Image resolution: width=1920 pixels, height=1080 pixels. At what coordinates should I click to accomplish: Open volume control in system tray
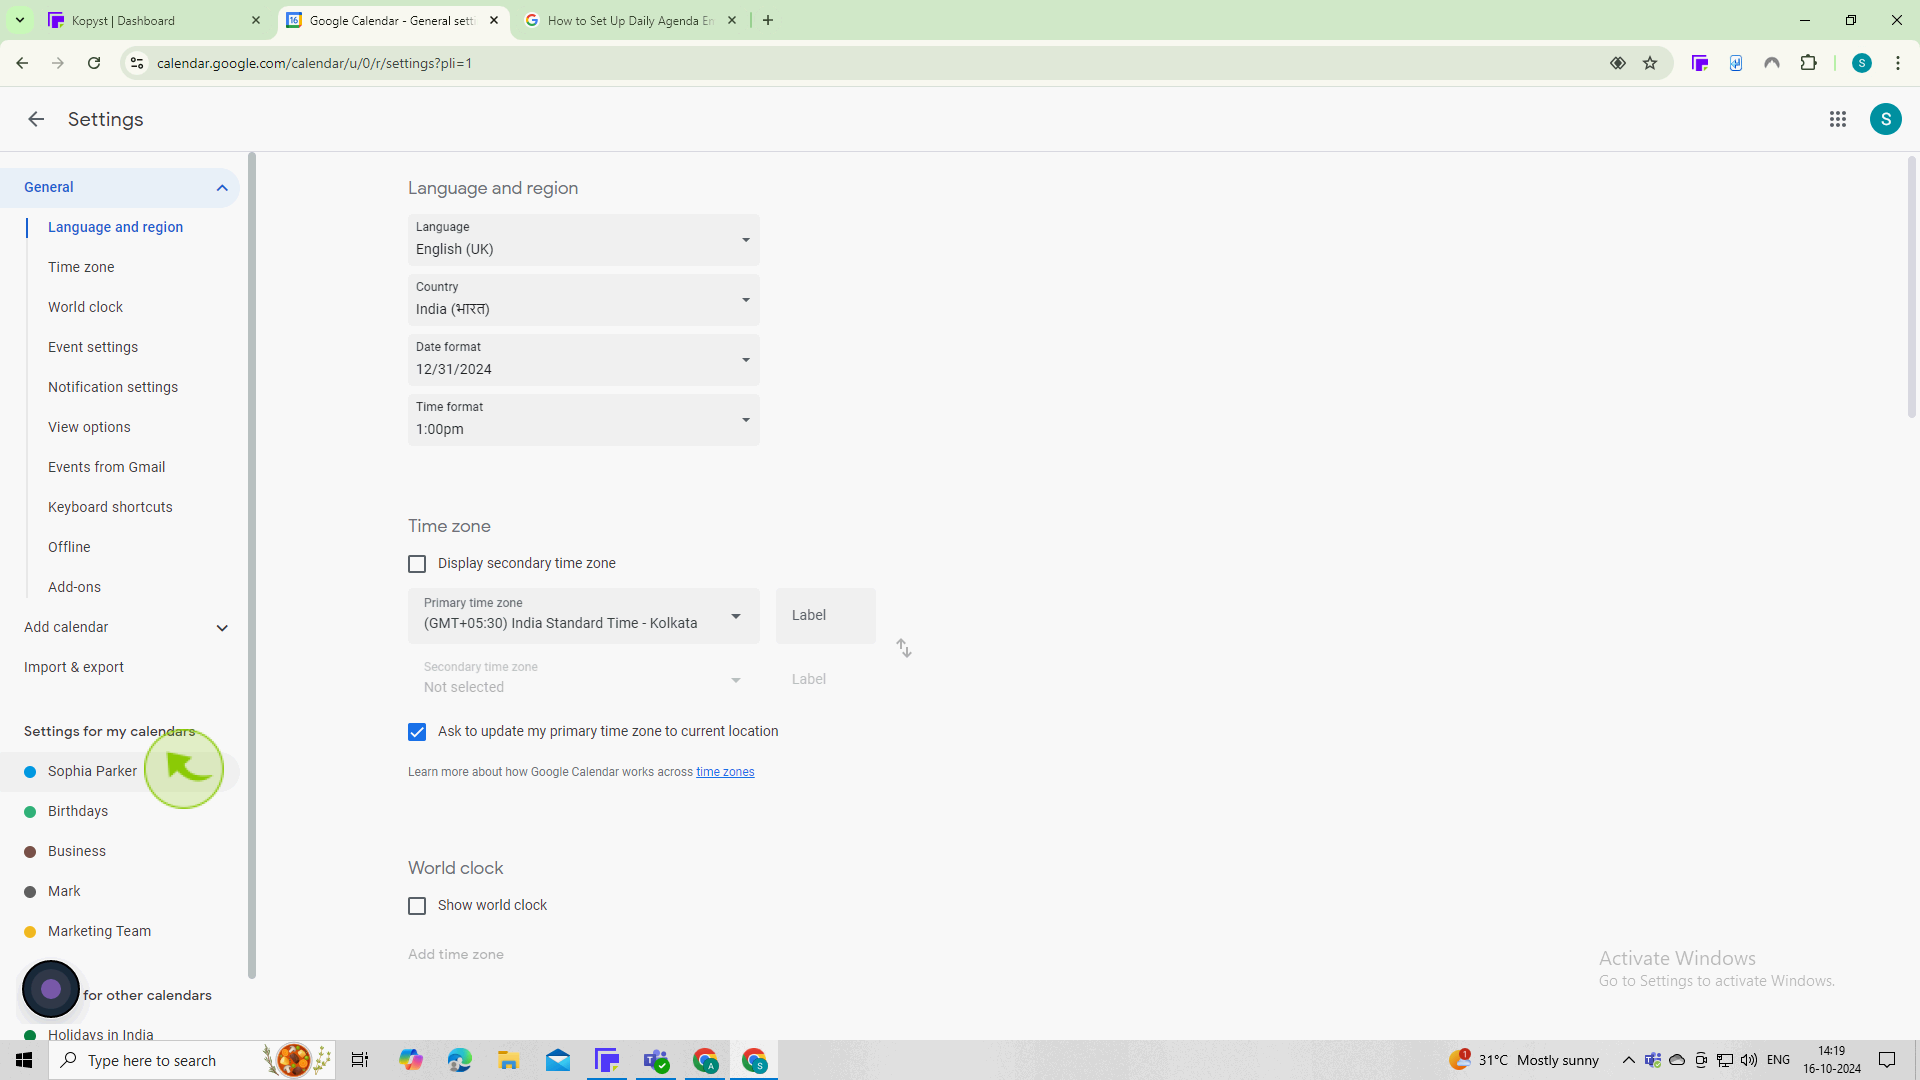pyautogui.click(x=1748, y=1060)
